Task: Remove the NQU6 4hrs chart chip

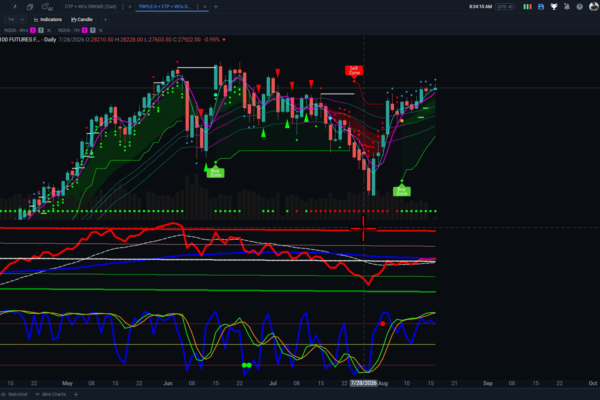Action: (x=49, y=30)
